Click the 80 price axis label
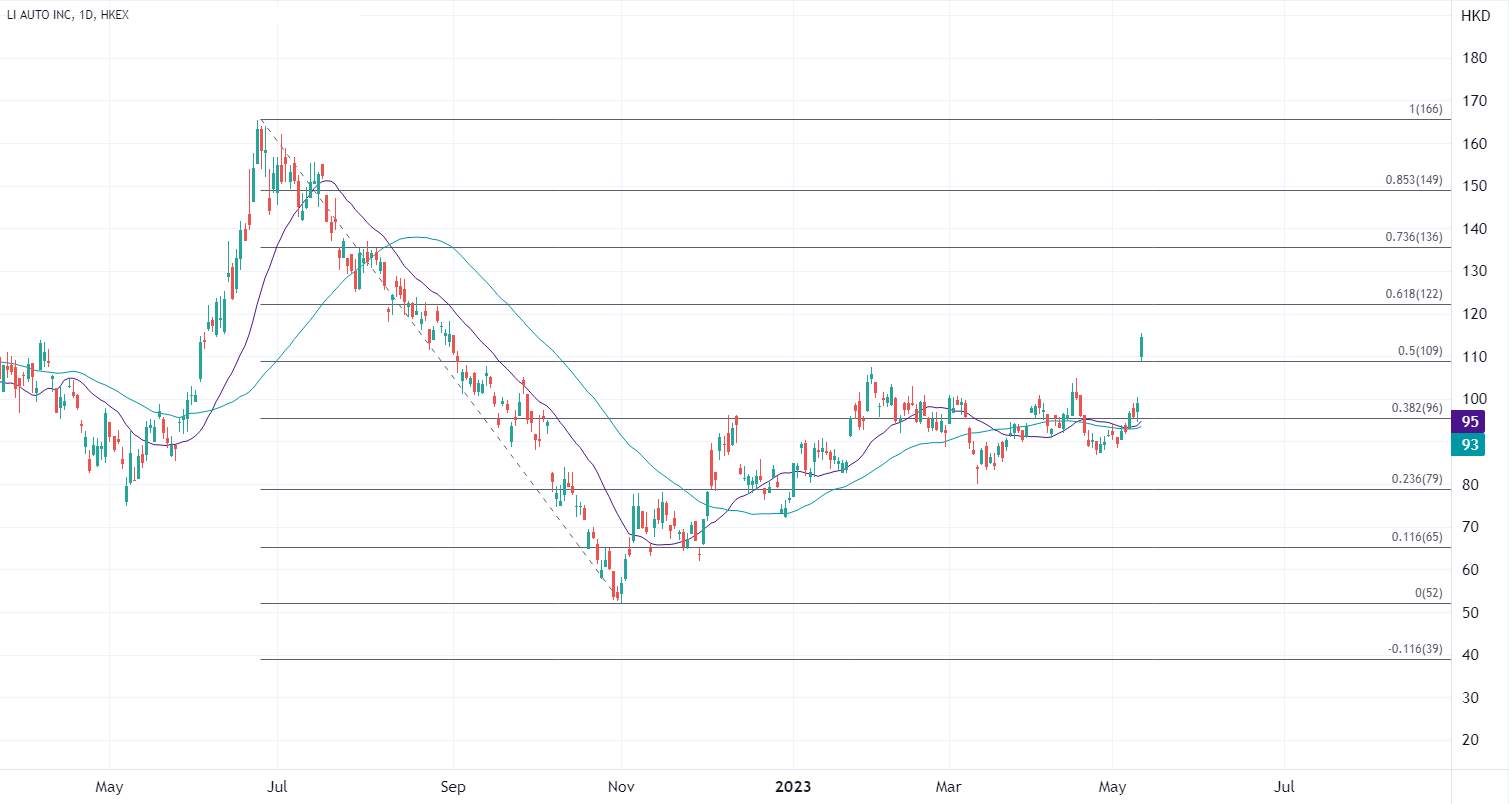 [x=1470, y=485]
